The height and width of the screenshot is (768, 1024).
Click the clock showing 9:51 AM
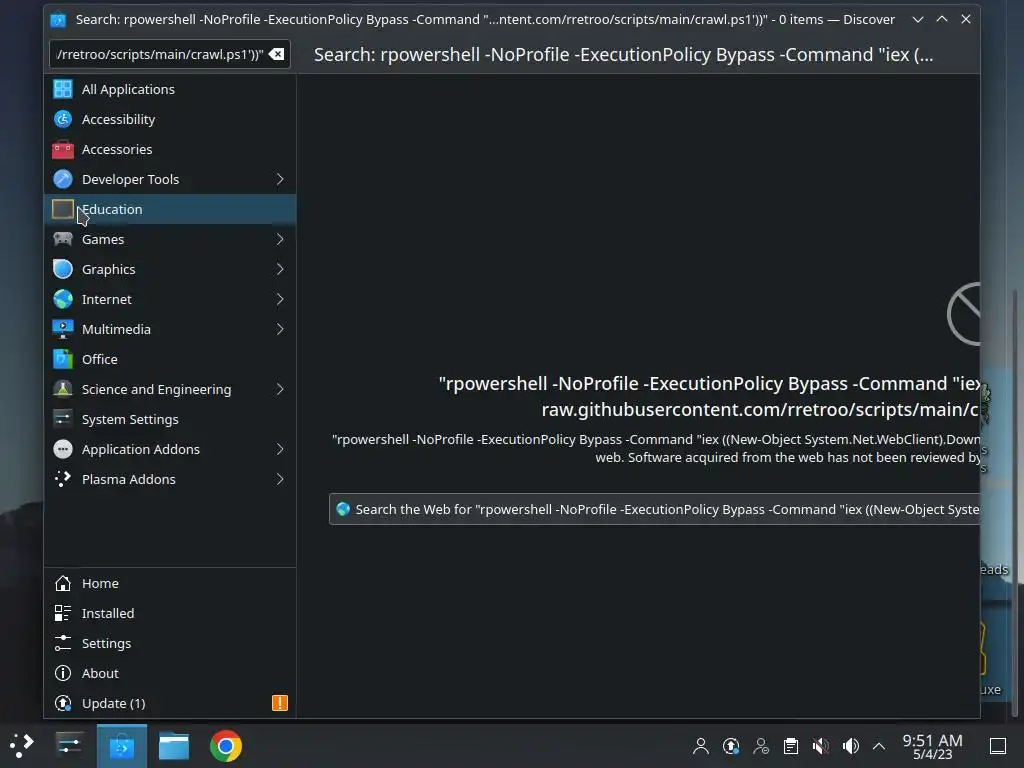pyautogui.click(x=933, y=746)
